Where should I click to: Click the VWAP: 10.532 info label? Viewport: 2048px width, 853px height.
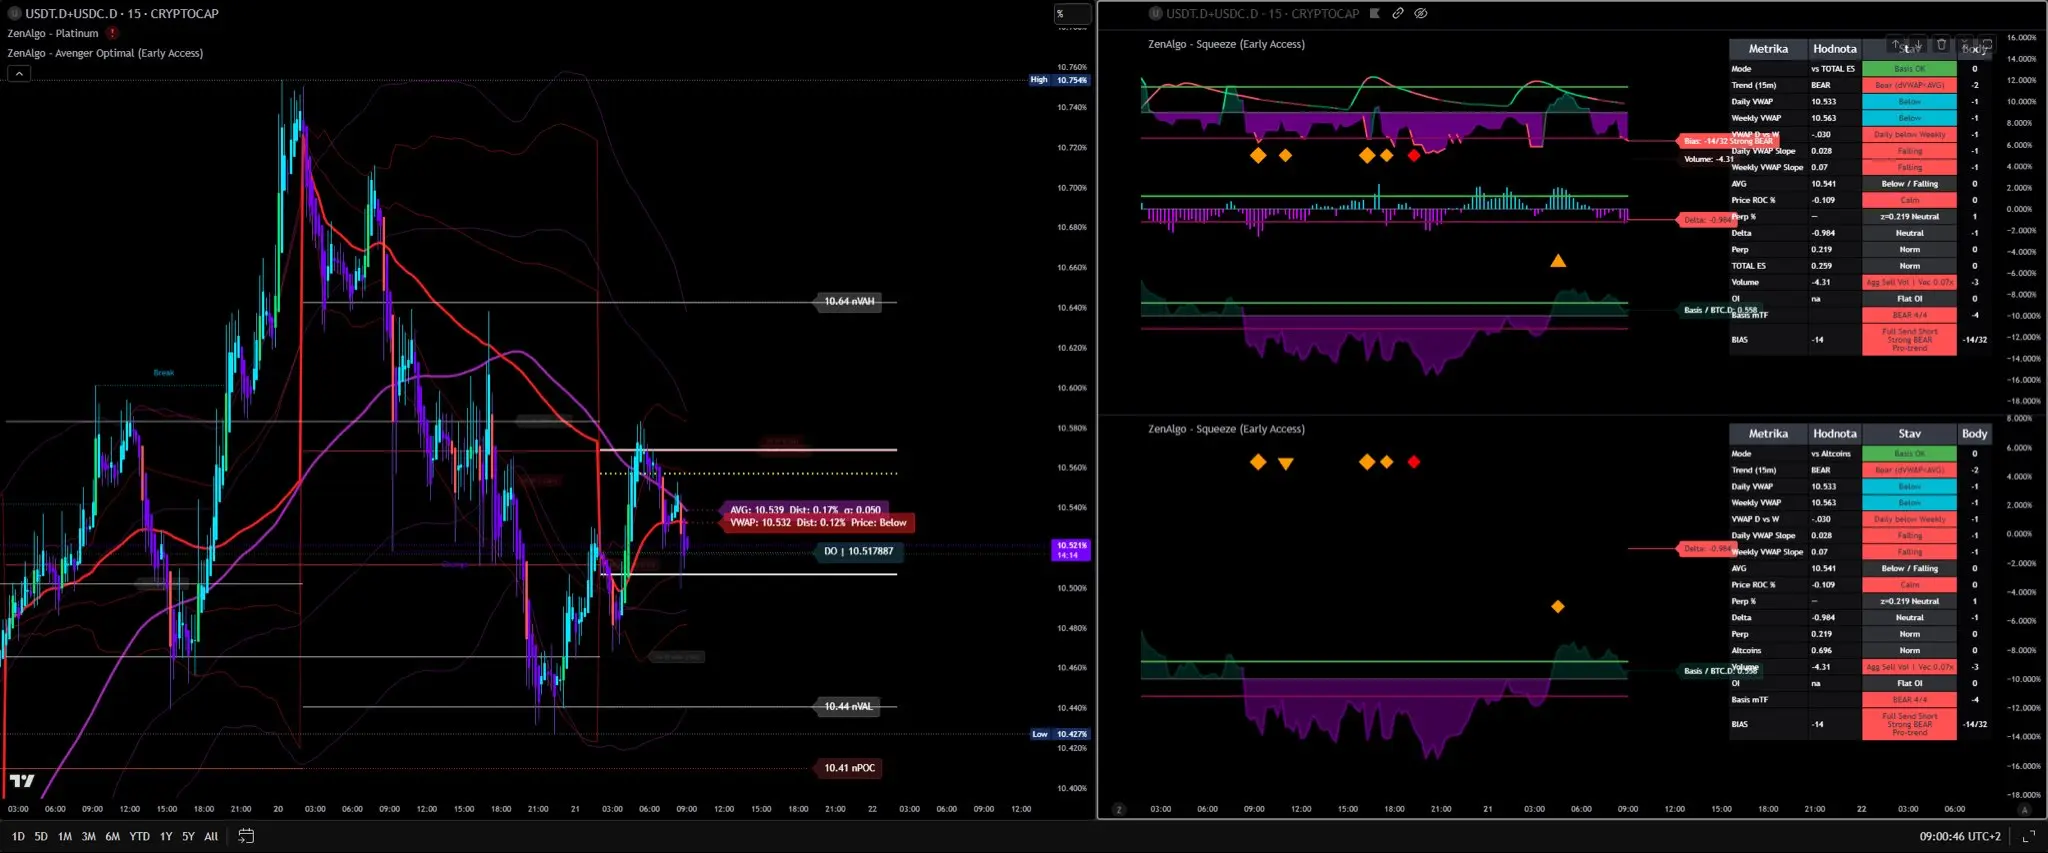[x=818, y=523]
